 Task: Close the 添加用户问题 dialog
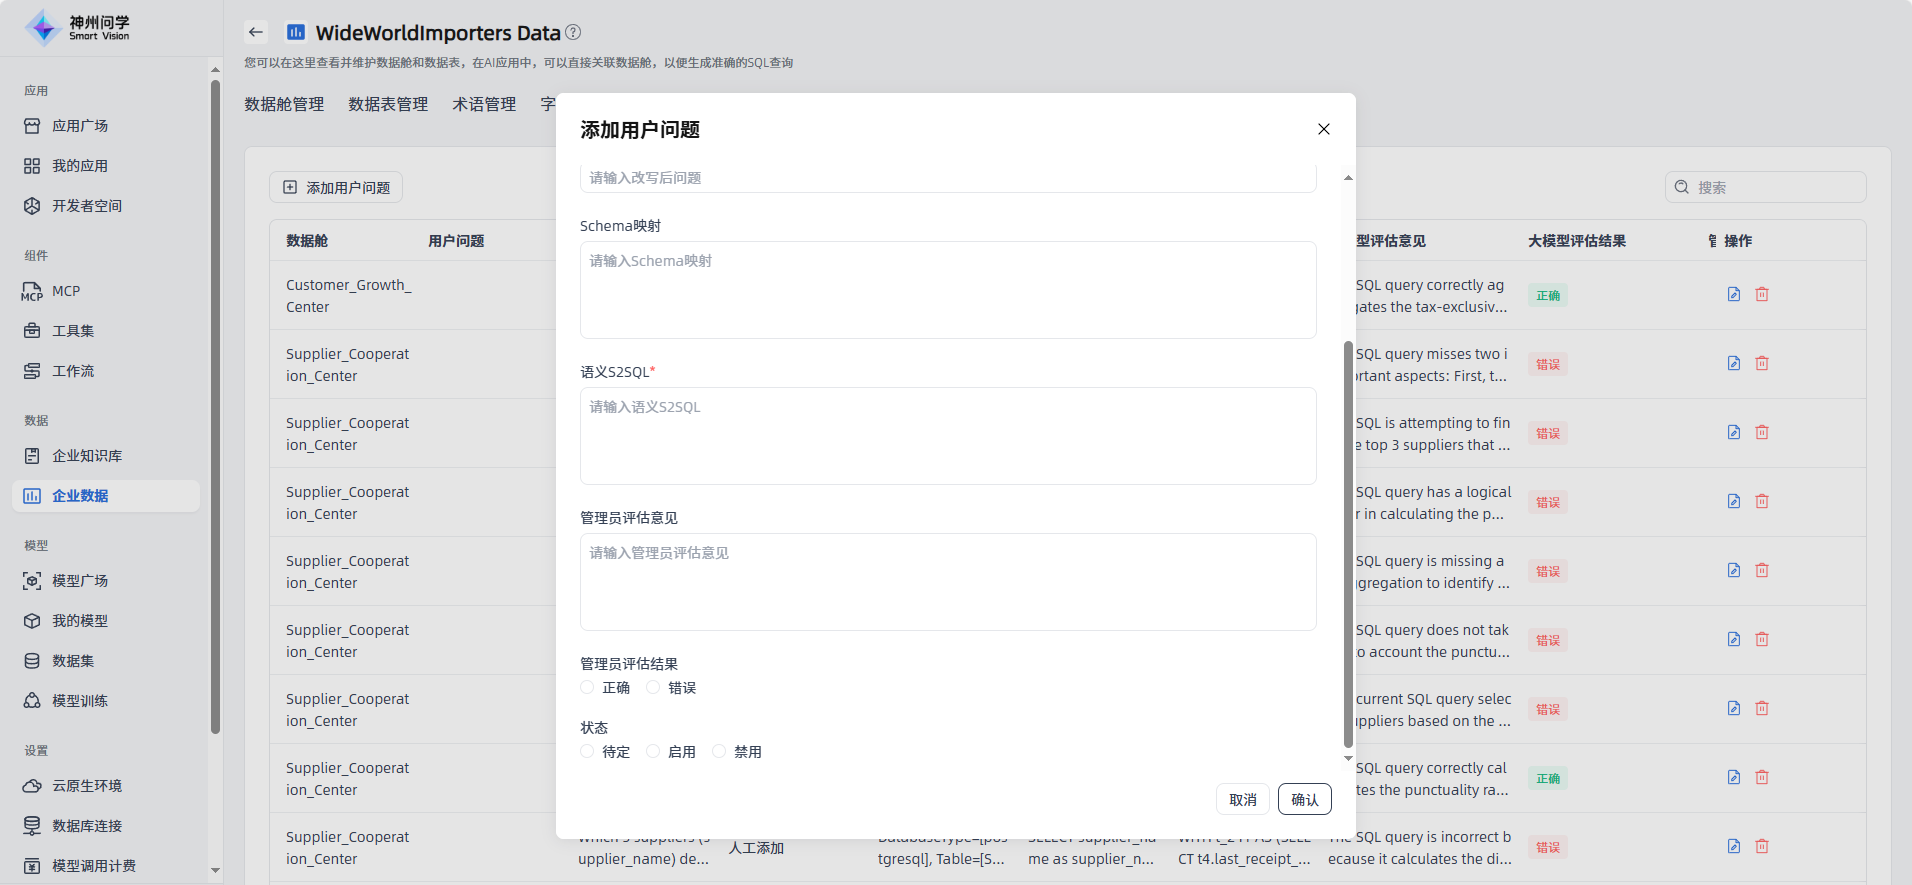coord(1323,129)
